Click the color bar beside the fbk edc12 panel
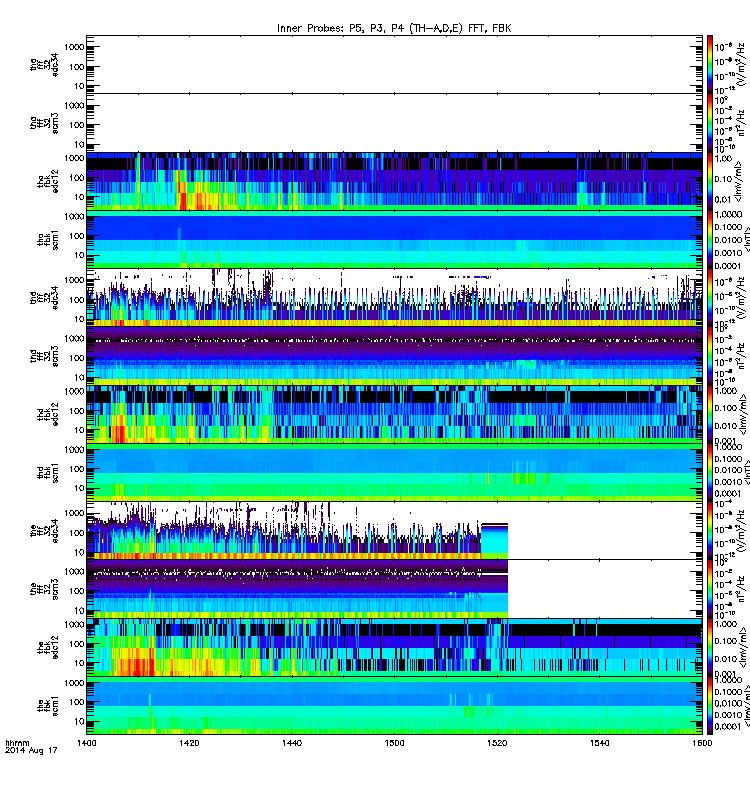Viewport: 750px width, 800px height. pos(710,647)
